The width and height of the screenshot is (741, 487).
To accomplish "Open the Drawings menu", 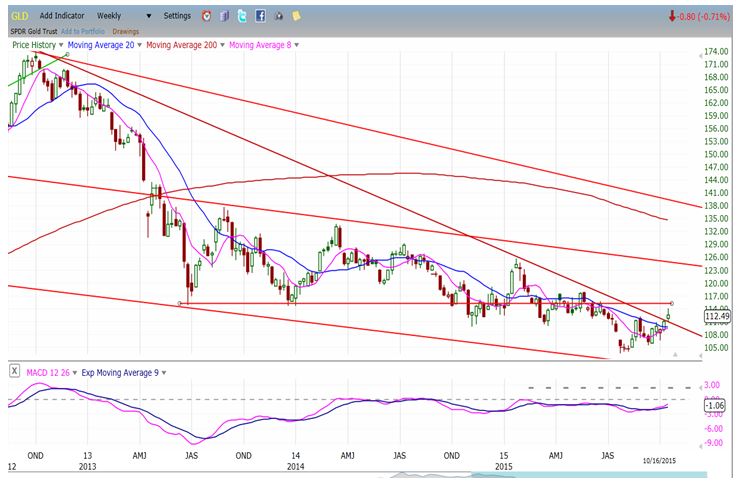I will pos(126,32).
